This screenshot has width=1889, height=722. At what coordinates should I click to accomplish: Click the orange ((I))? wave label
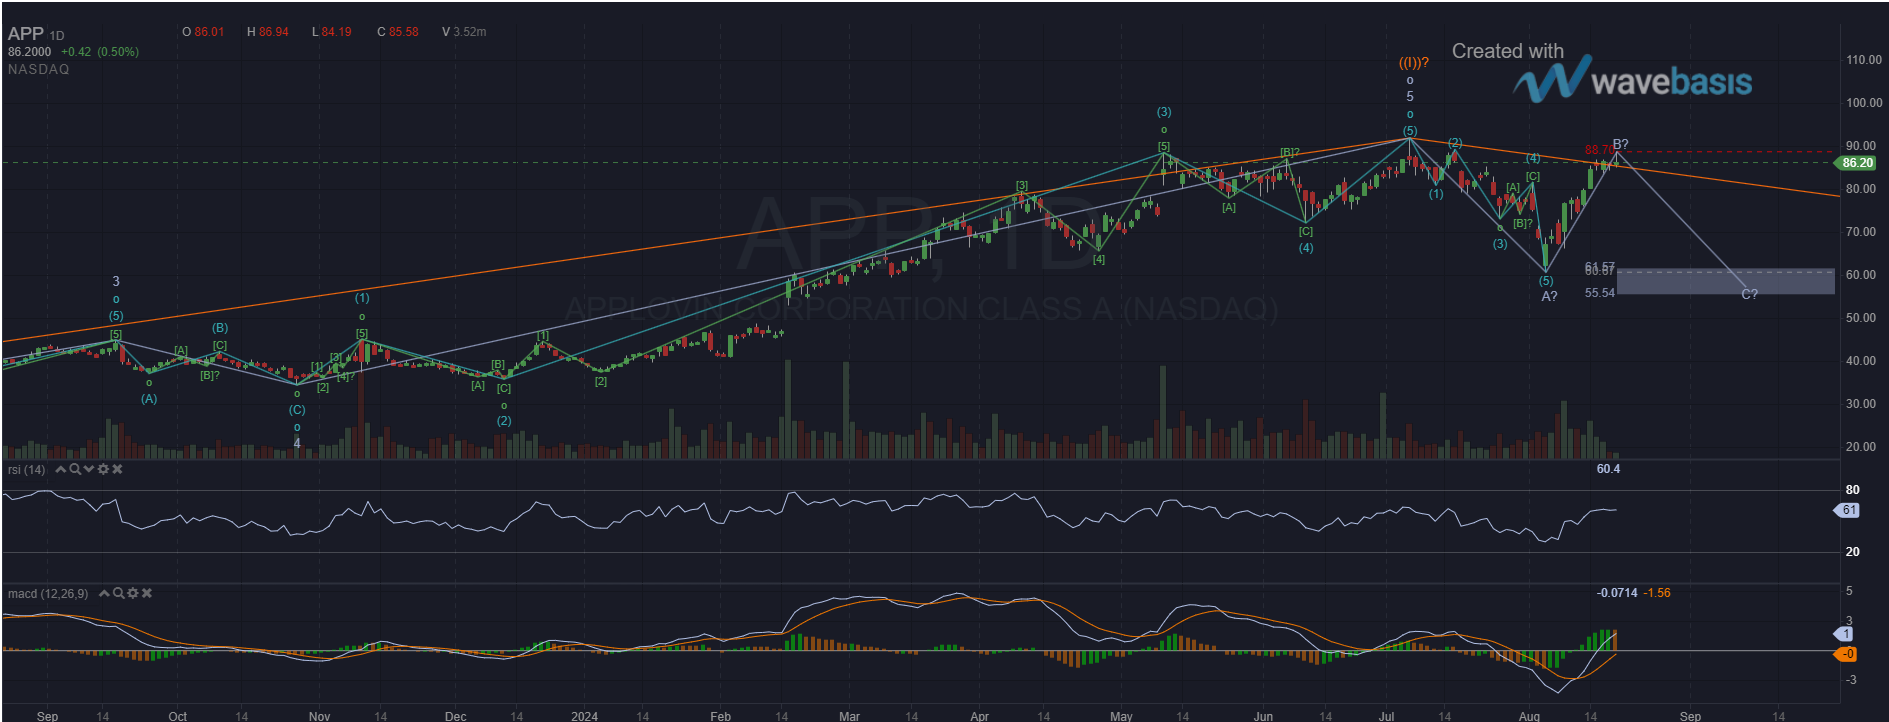pyautogui.click(x=1413, y=62)
